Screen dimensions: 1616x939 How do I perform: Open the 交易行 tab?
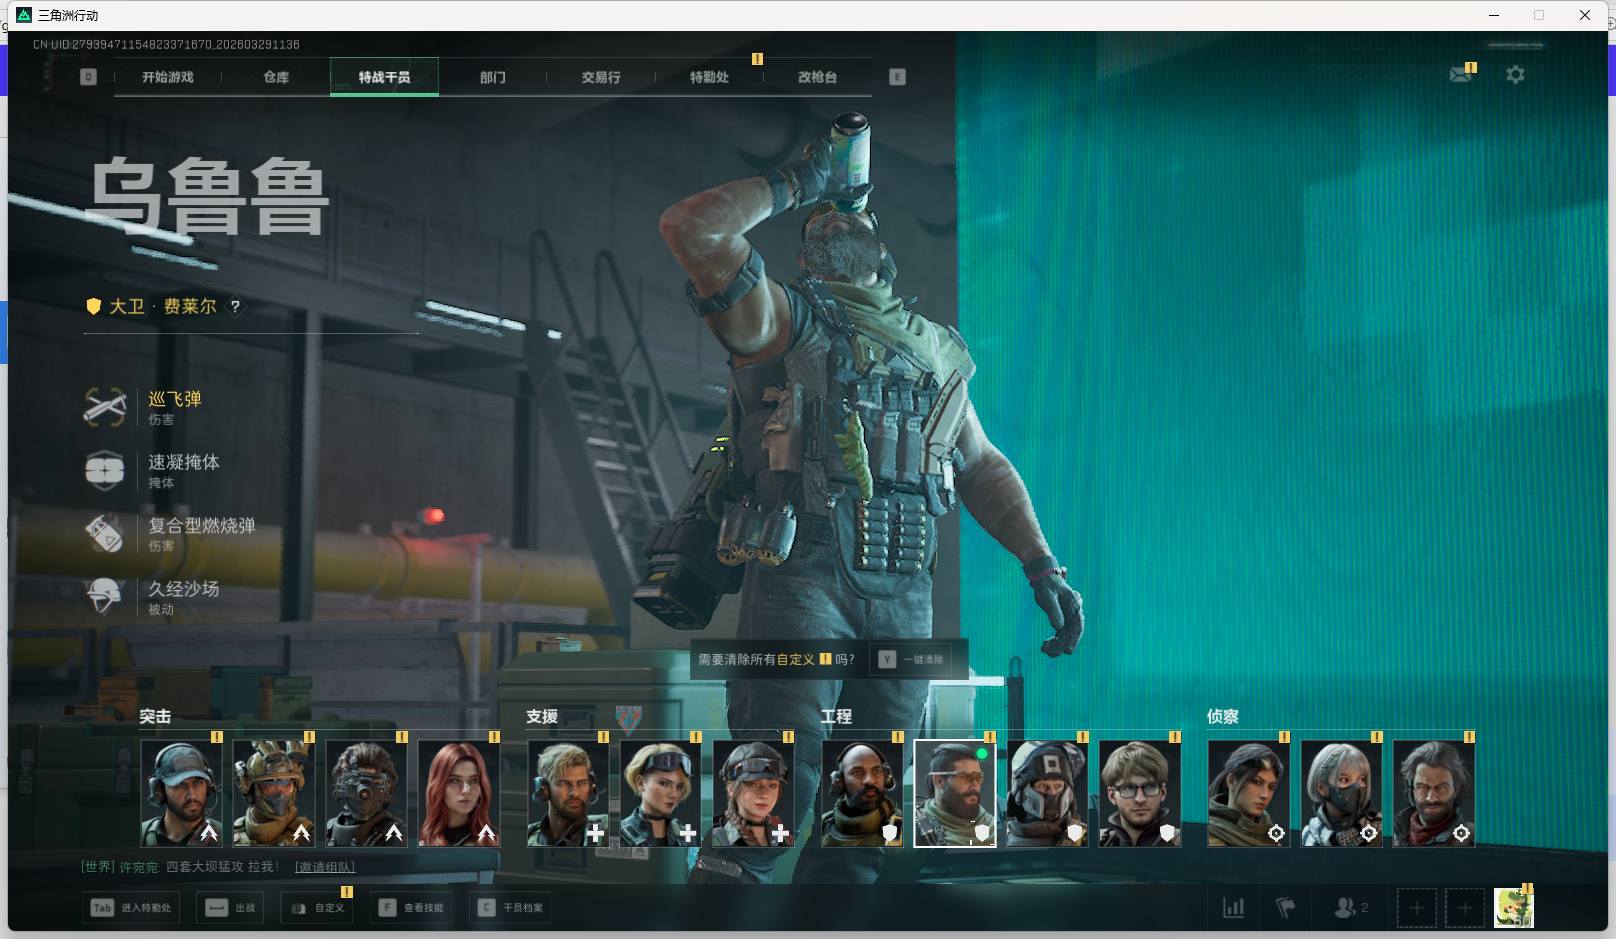[601, 77]
